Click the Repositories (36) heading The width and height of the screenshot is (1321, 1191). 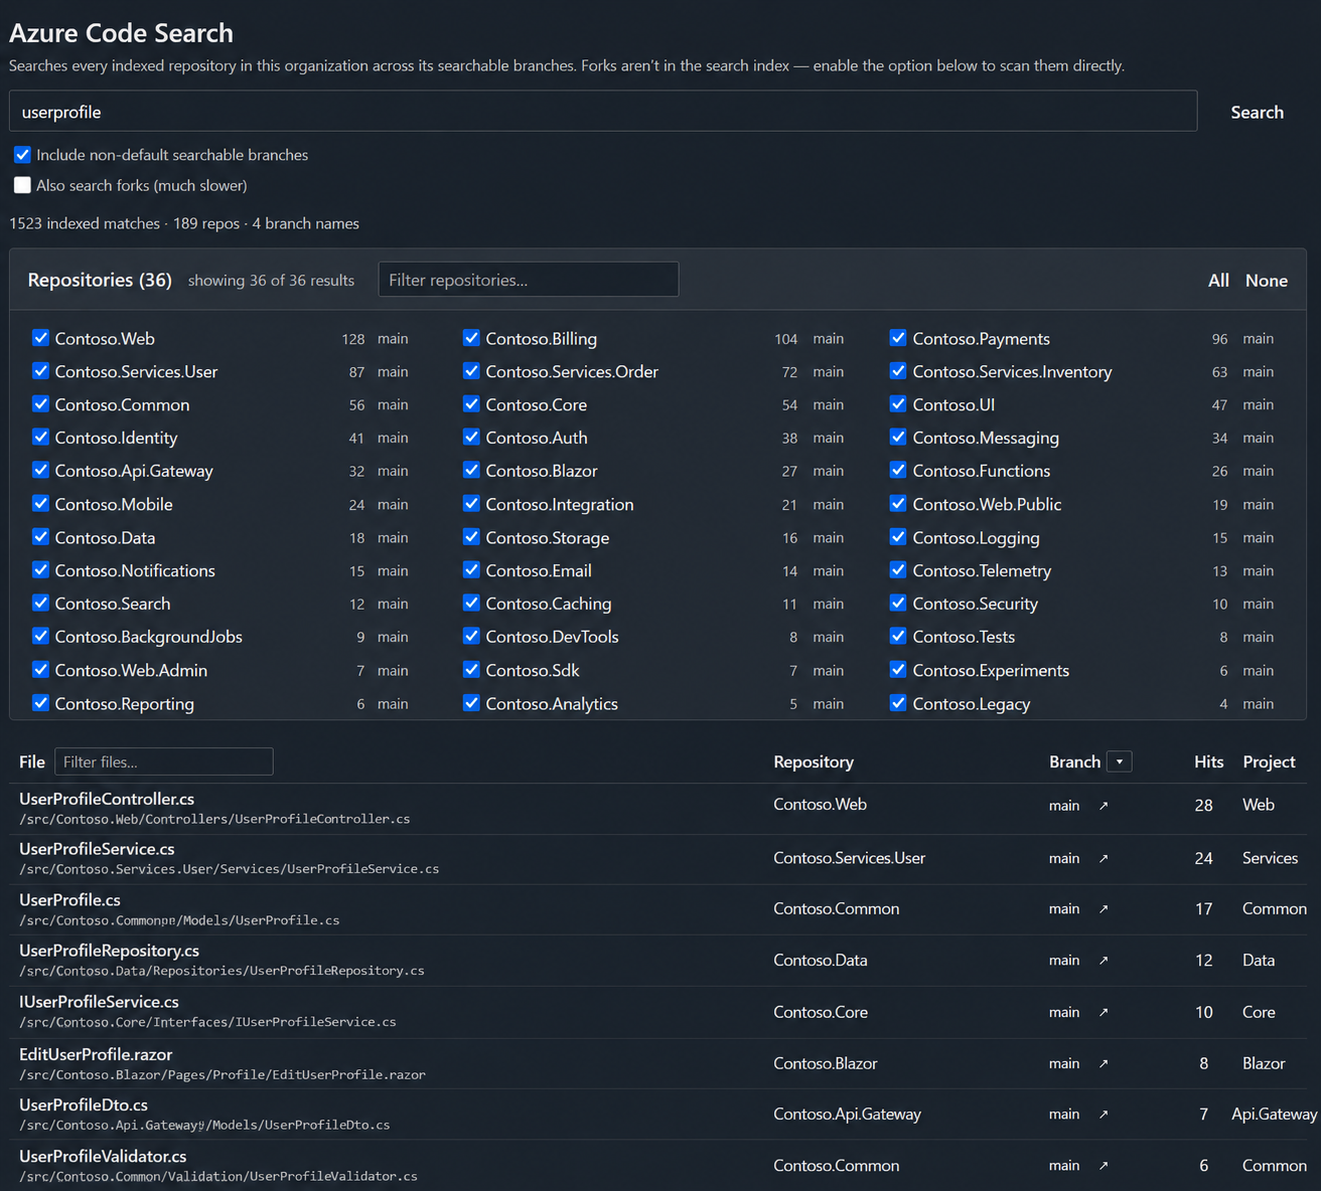tap(100, 280)
